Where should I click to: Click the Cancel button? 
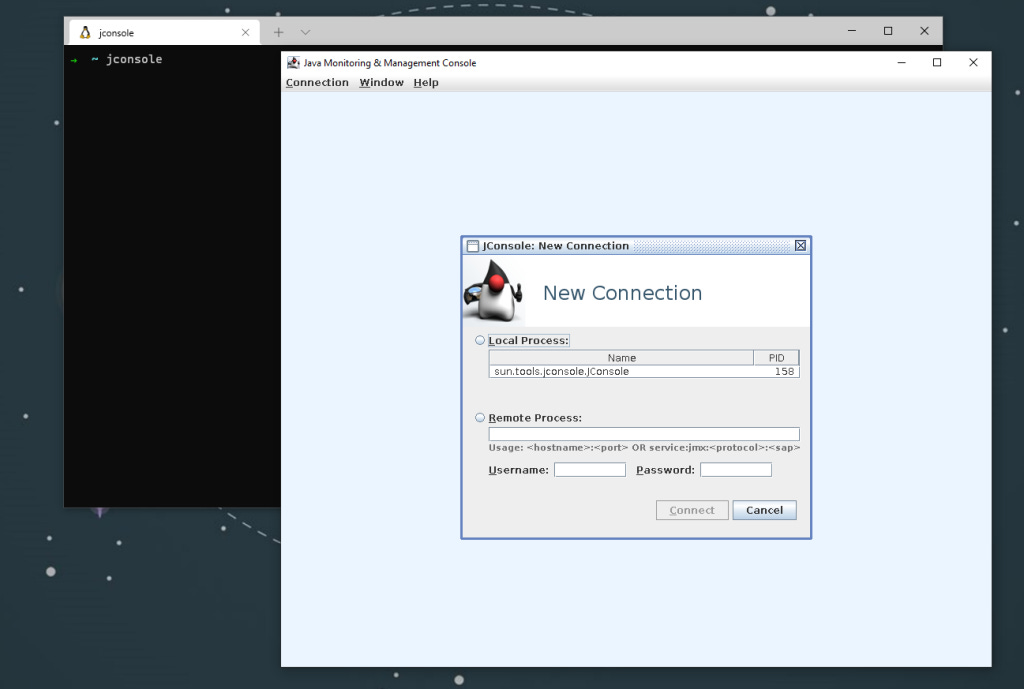click(x=764, y=510)
